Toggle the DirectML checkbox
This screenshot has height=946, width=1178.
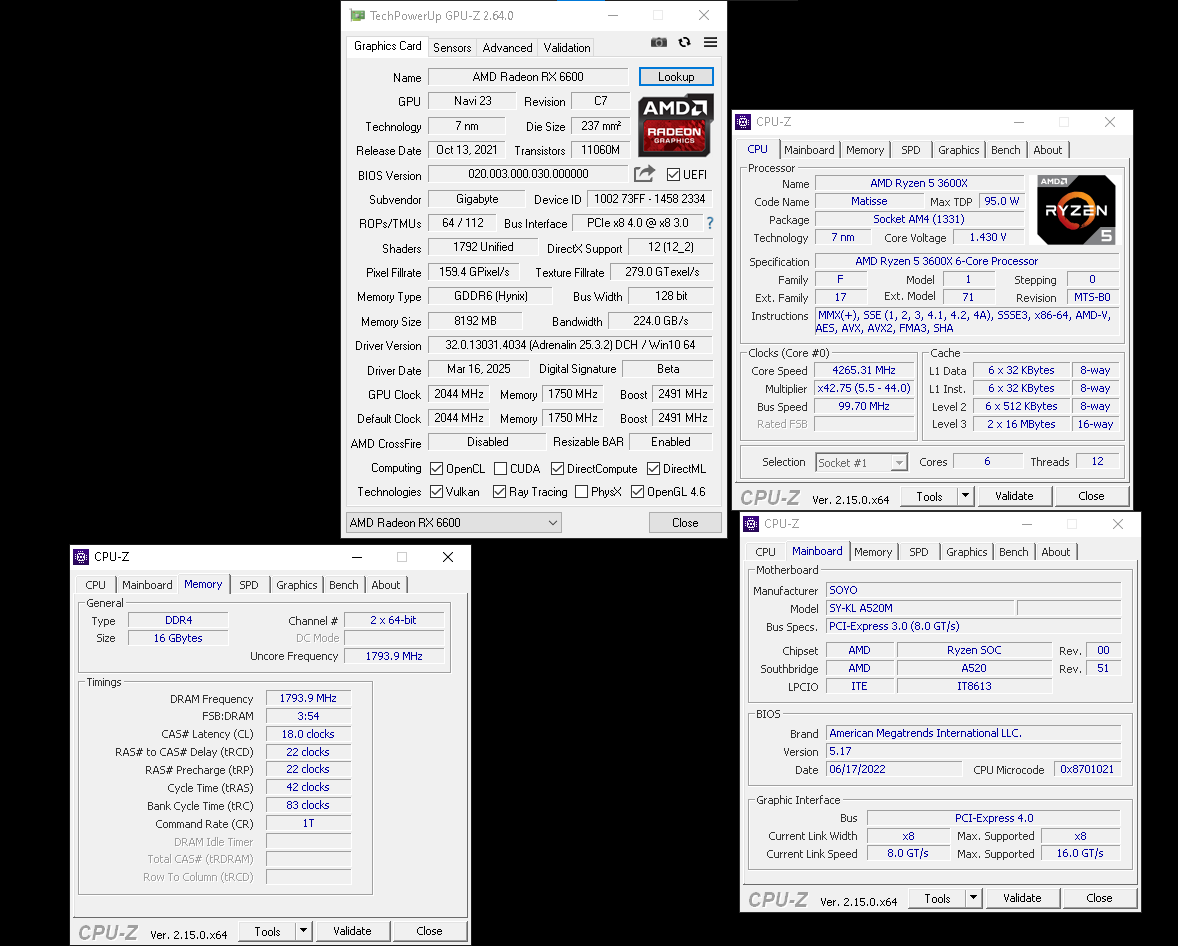point(654,469)
